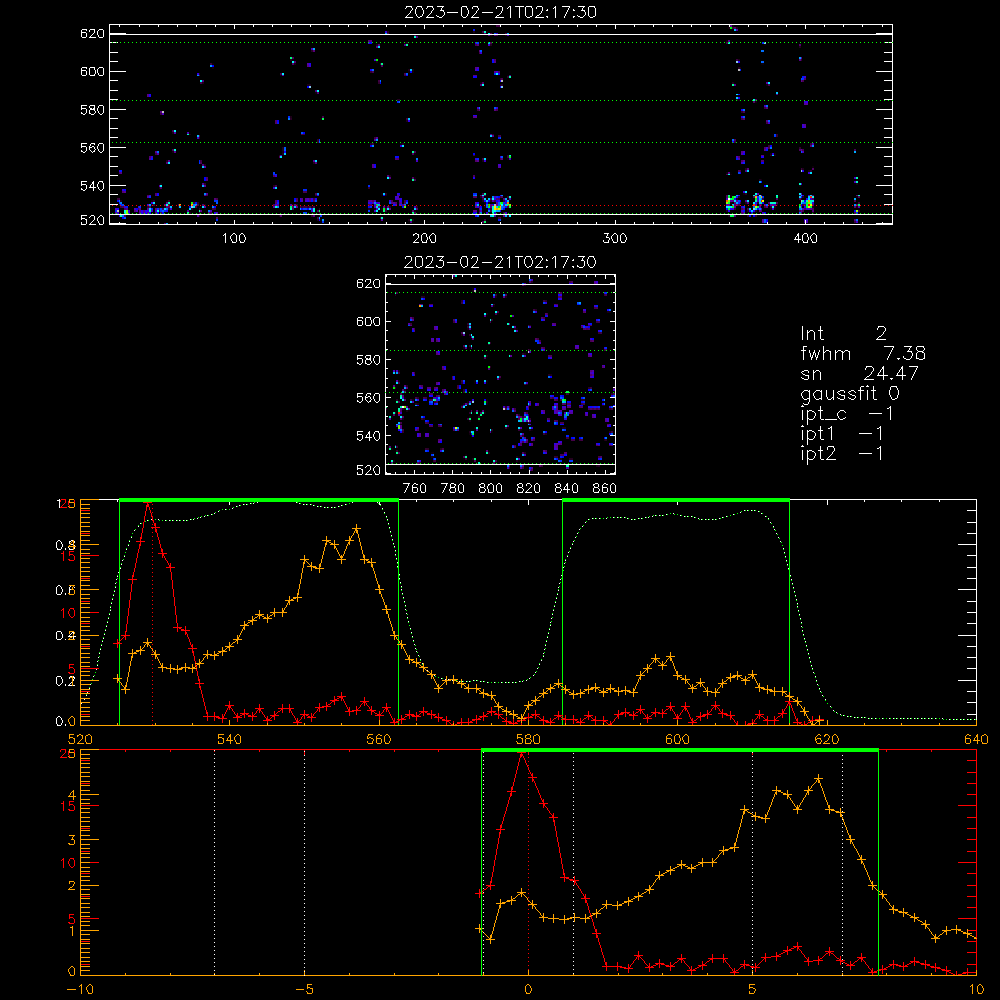Image resolution: width=1000 pixels, height=1000 pixels.
Task: Click y-axis label 540 of wide image
Action: click(92, 186)
